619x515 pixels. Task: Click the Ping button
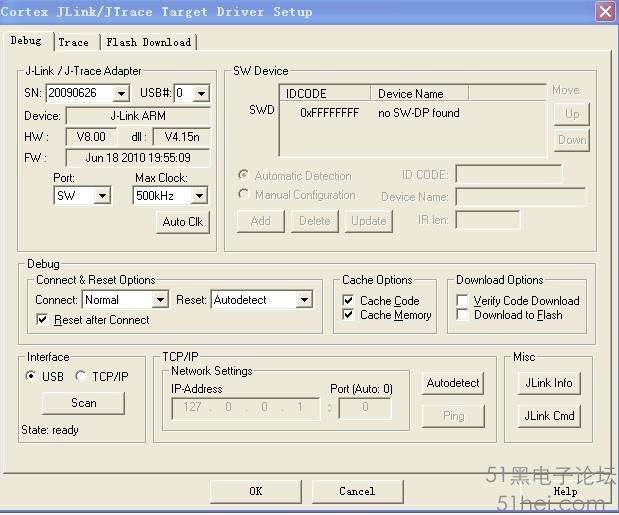coord(453,416)
